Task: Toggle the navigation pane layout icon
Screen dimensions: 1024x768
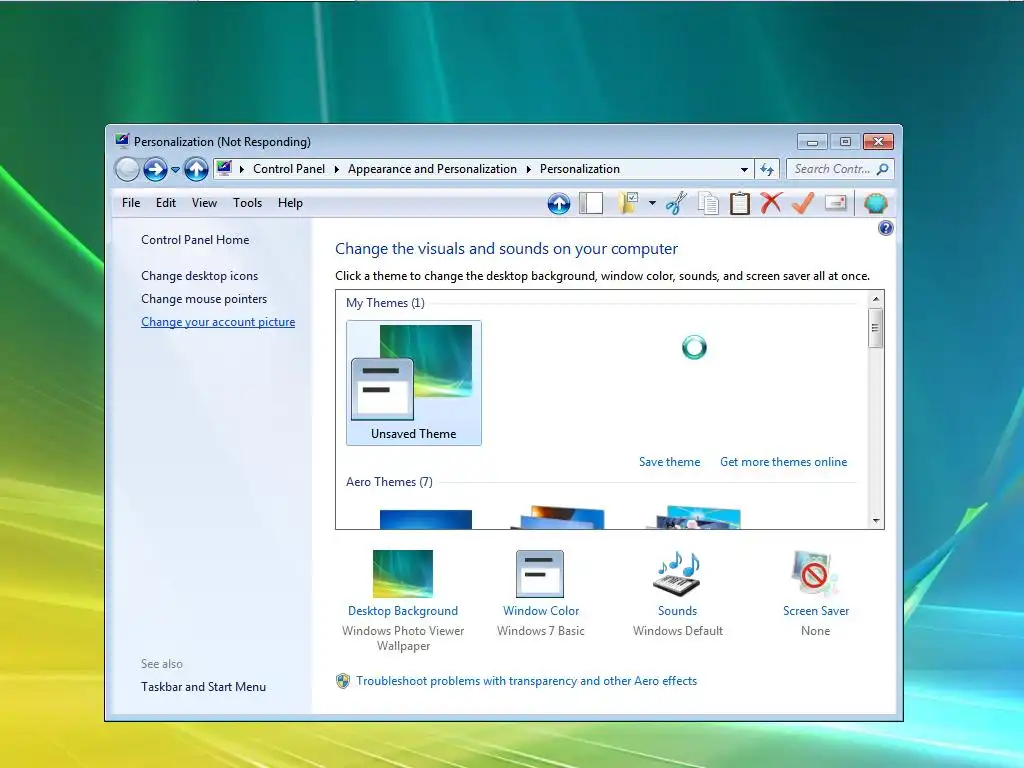Action: tap(590, 203)
